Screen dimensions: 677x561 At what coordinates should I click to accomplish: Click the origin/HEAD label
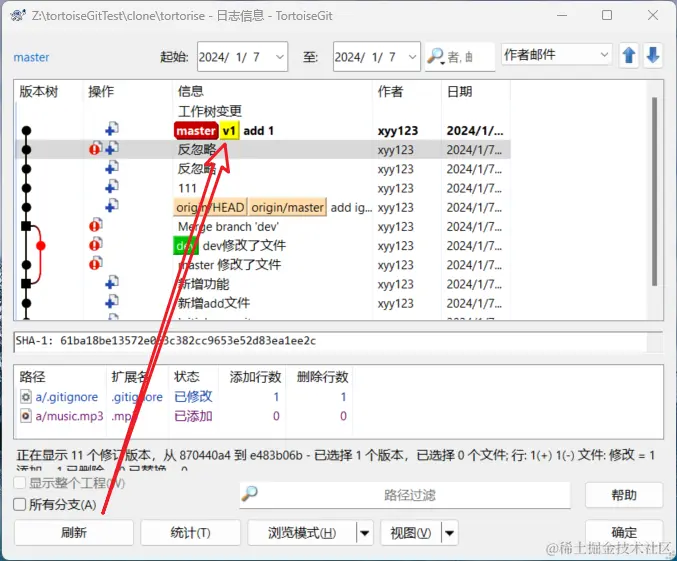(x=210, y=208)
